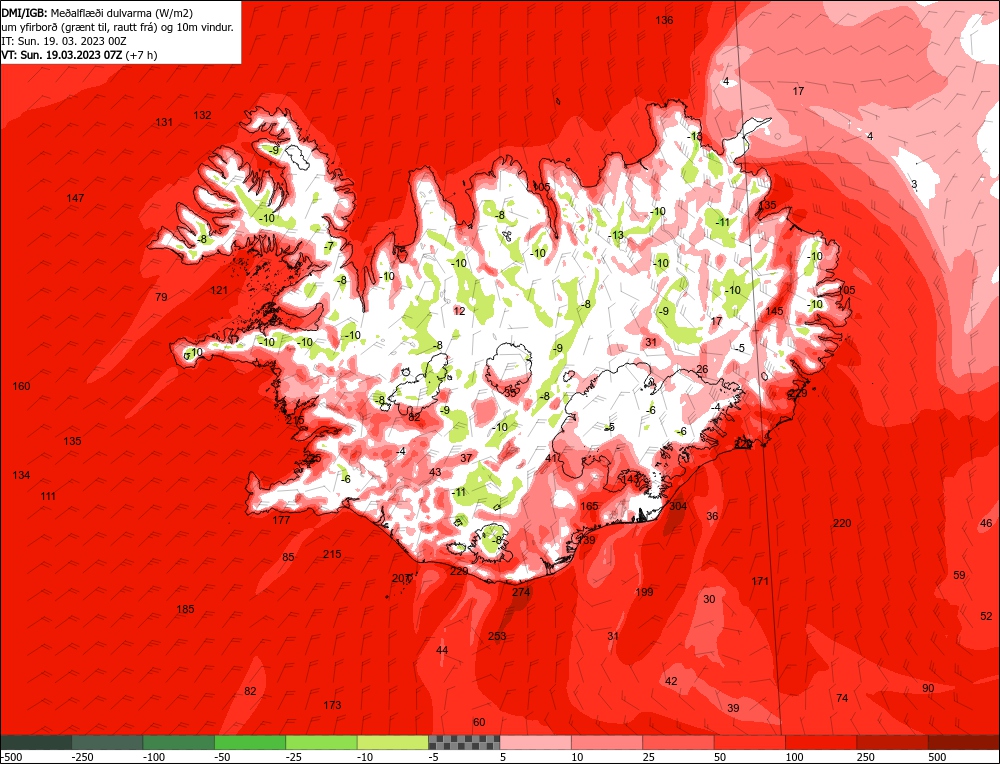Click the '-250' label on the color scale
Image resolution: width=1000 pixels, height=764 pixels.
(x=83, y=757)
